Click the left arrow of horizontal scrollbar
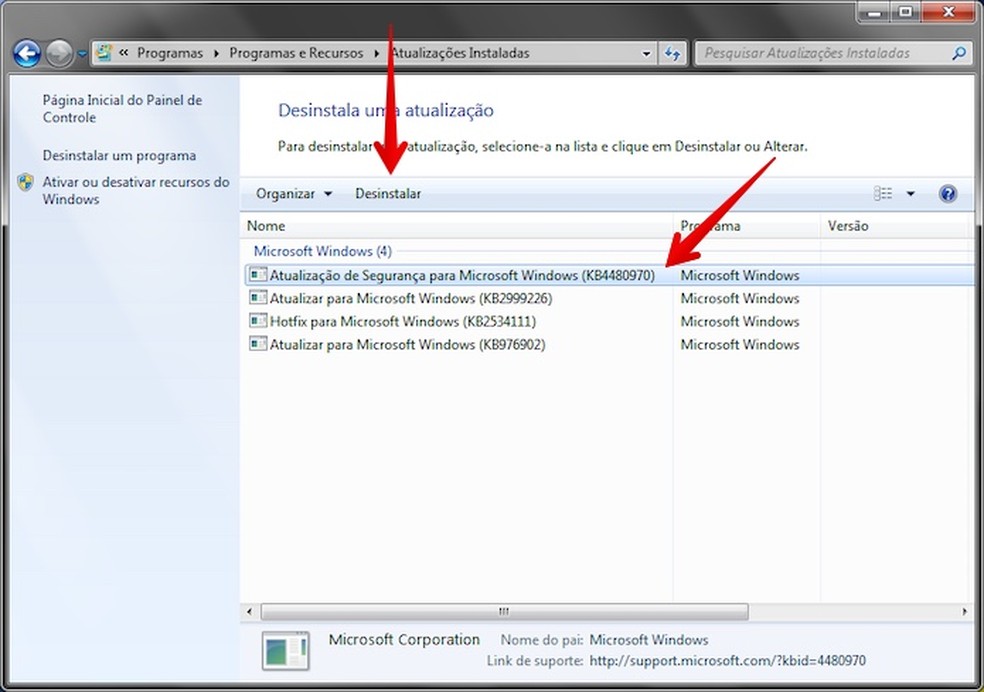The width and height of the screenshot is (984, 692). tap(250, 611)
